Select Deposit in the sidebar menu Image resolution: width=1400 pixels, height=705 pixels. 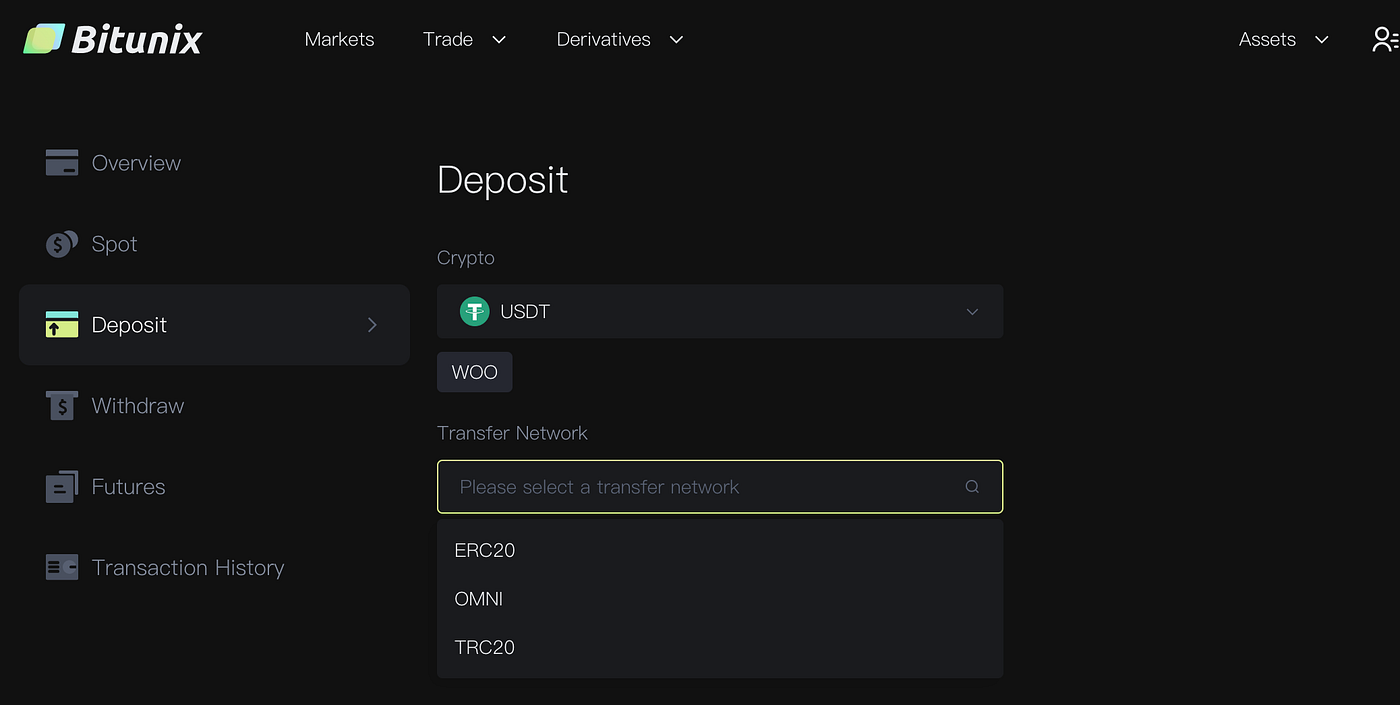pos(129,324)
